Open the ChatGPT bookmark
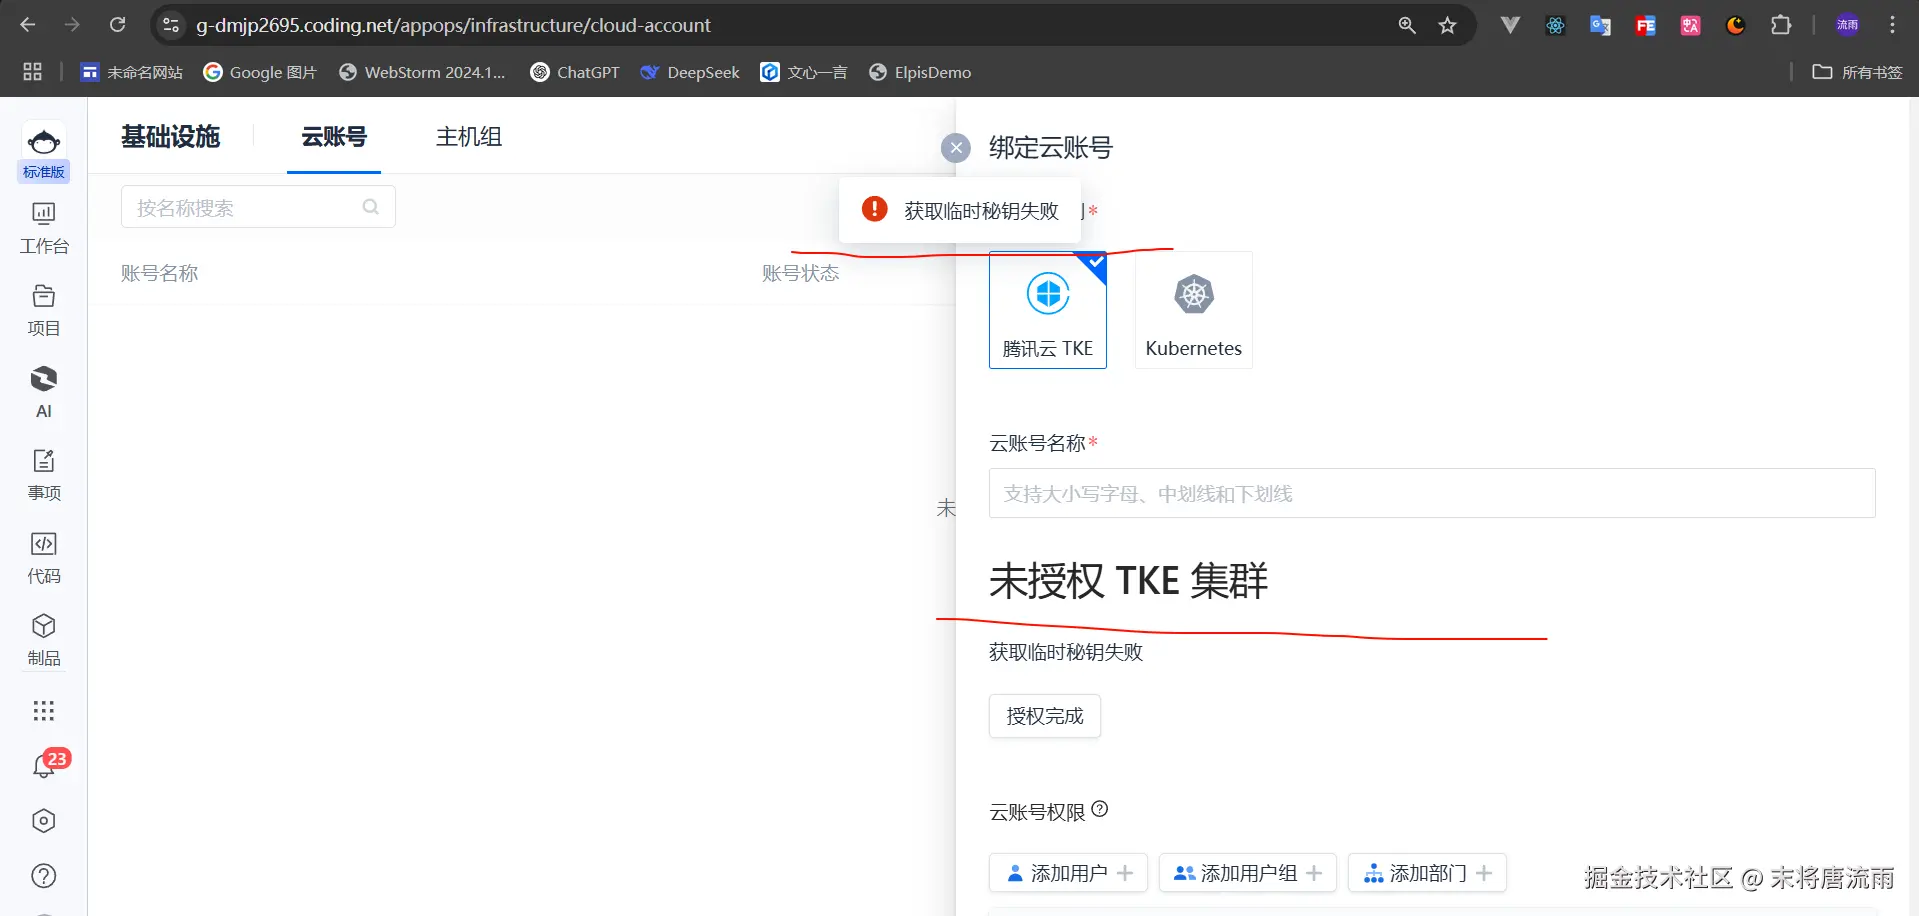1919x916 pixels. click(575, 72)
